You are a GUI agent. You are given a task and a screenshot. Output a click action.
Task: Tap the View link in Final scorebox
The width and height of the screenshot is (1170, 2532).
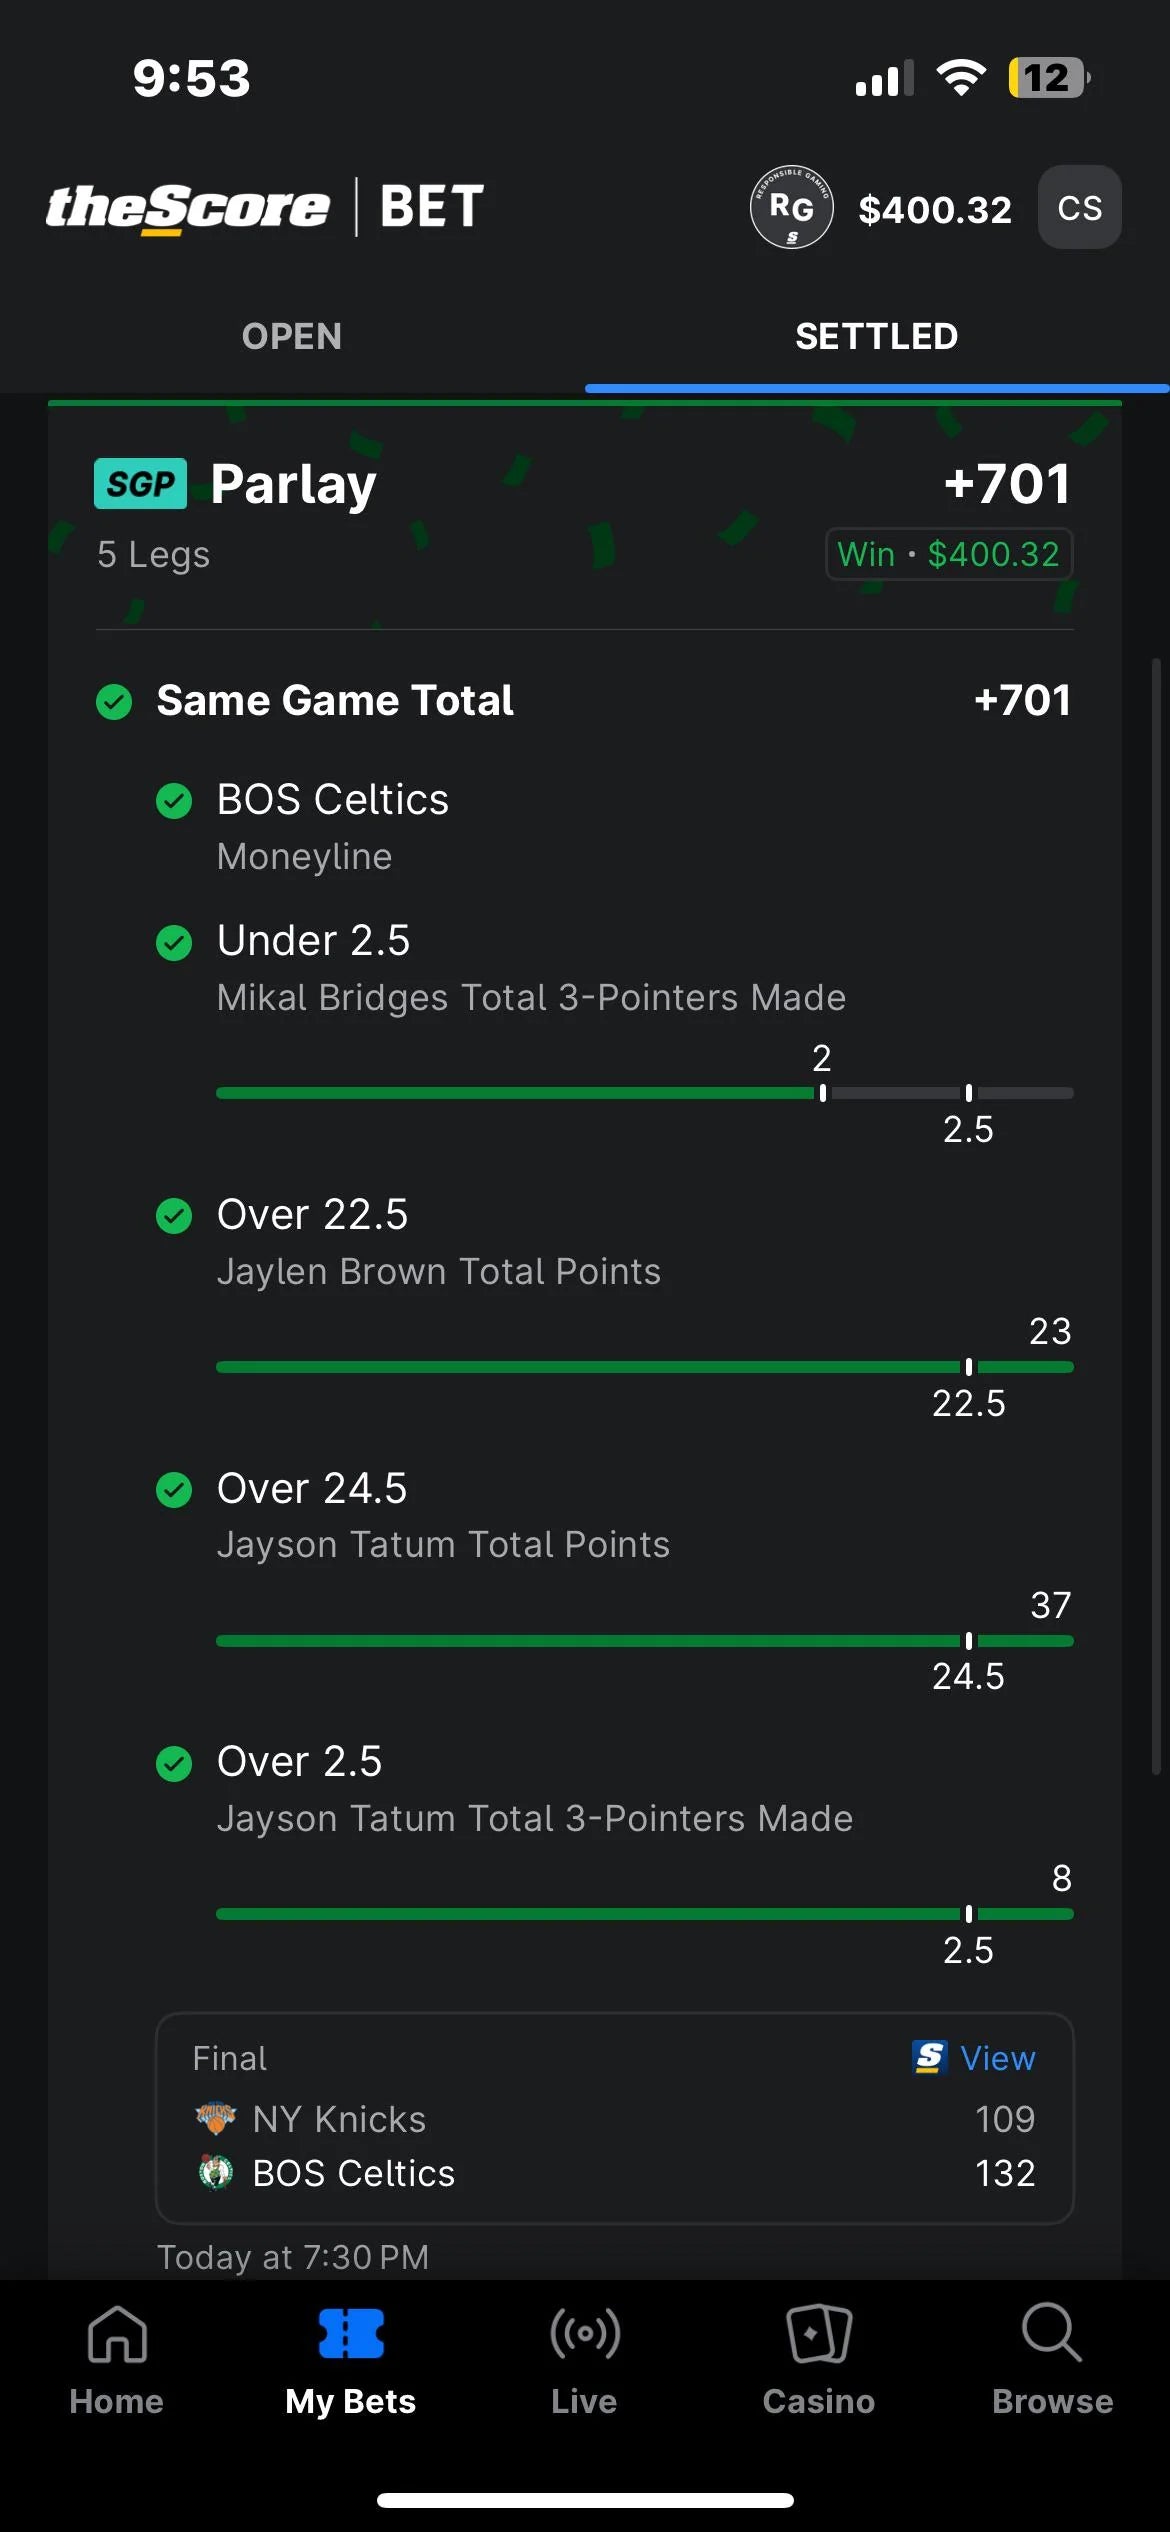coord(975,2058)
